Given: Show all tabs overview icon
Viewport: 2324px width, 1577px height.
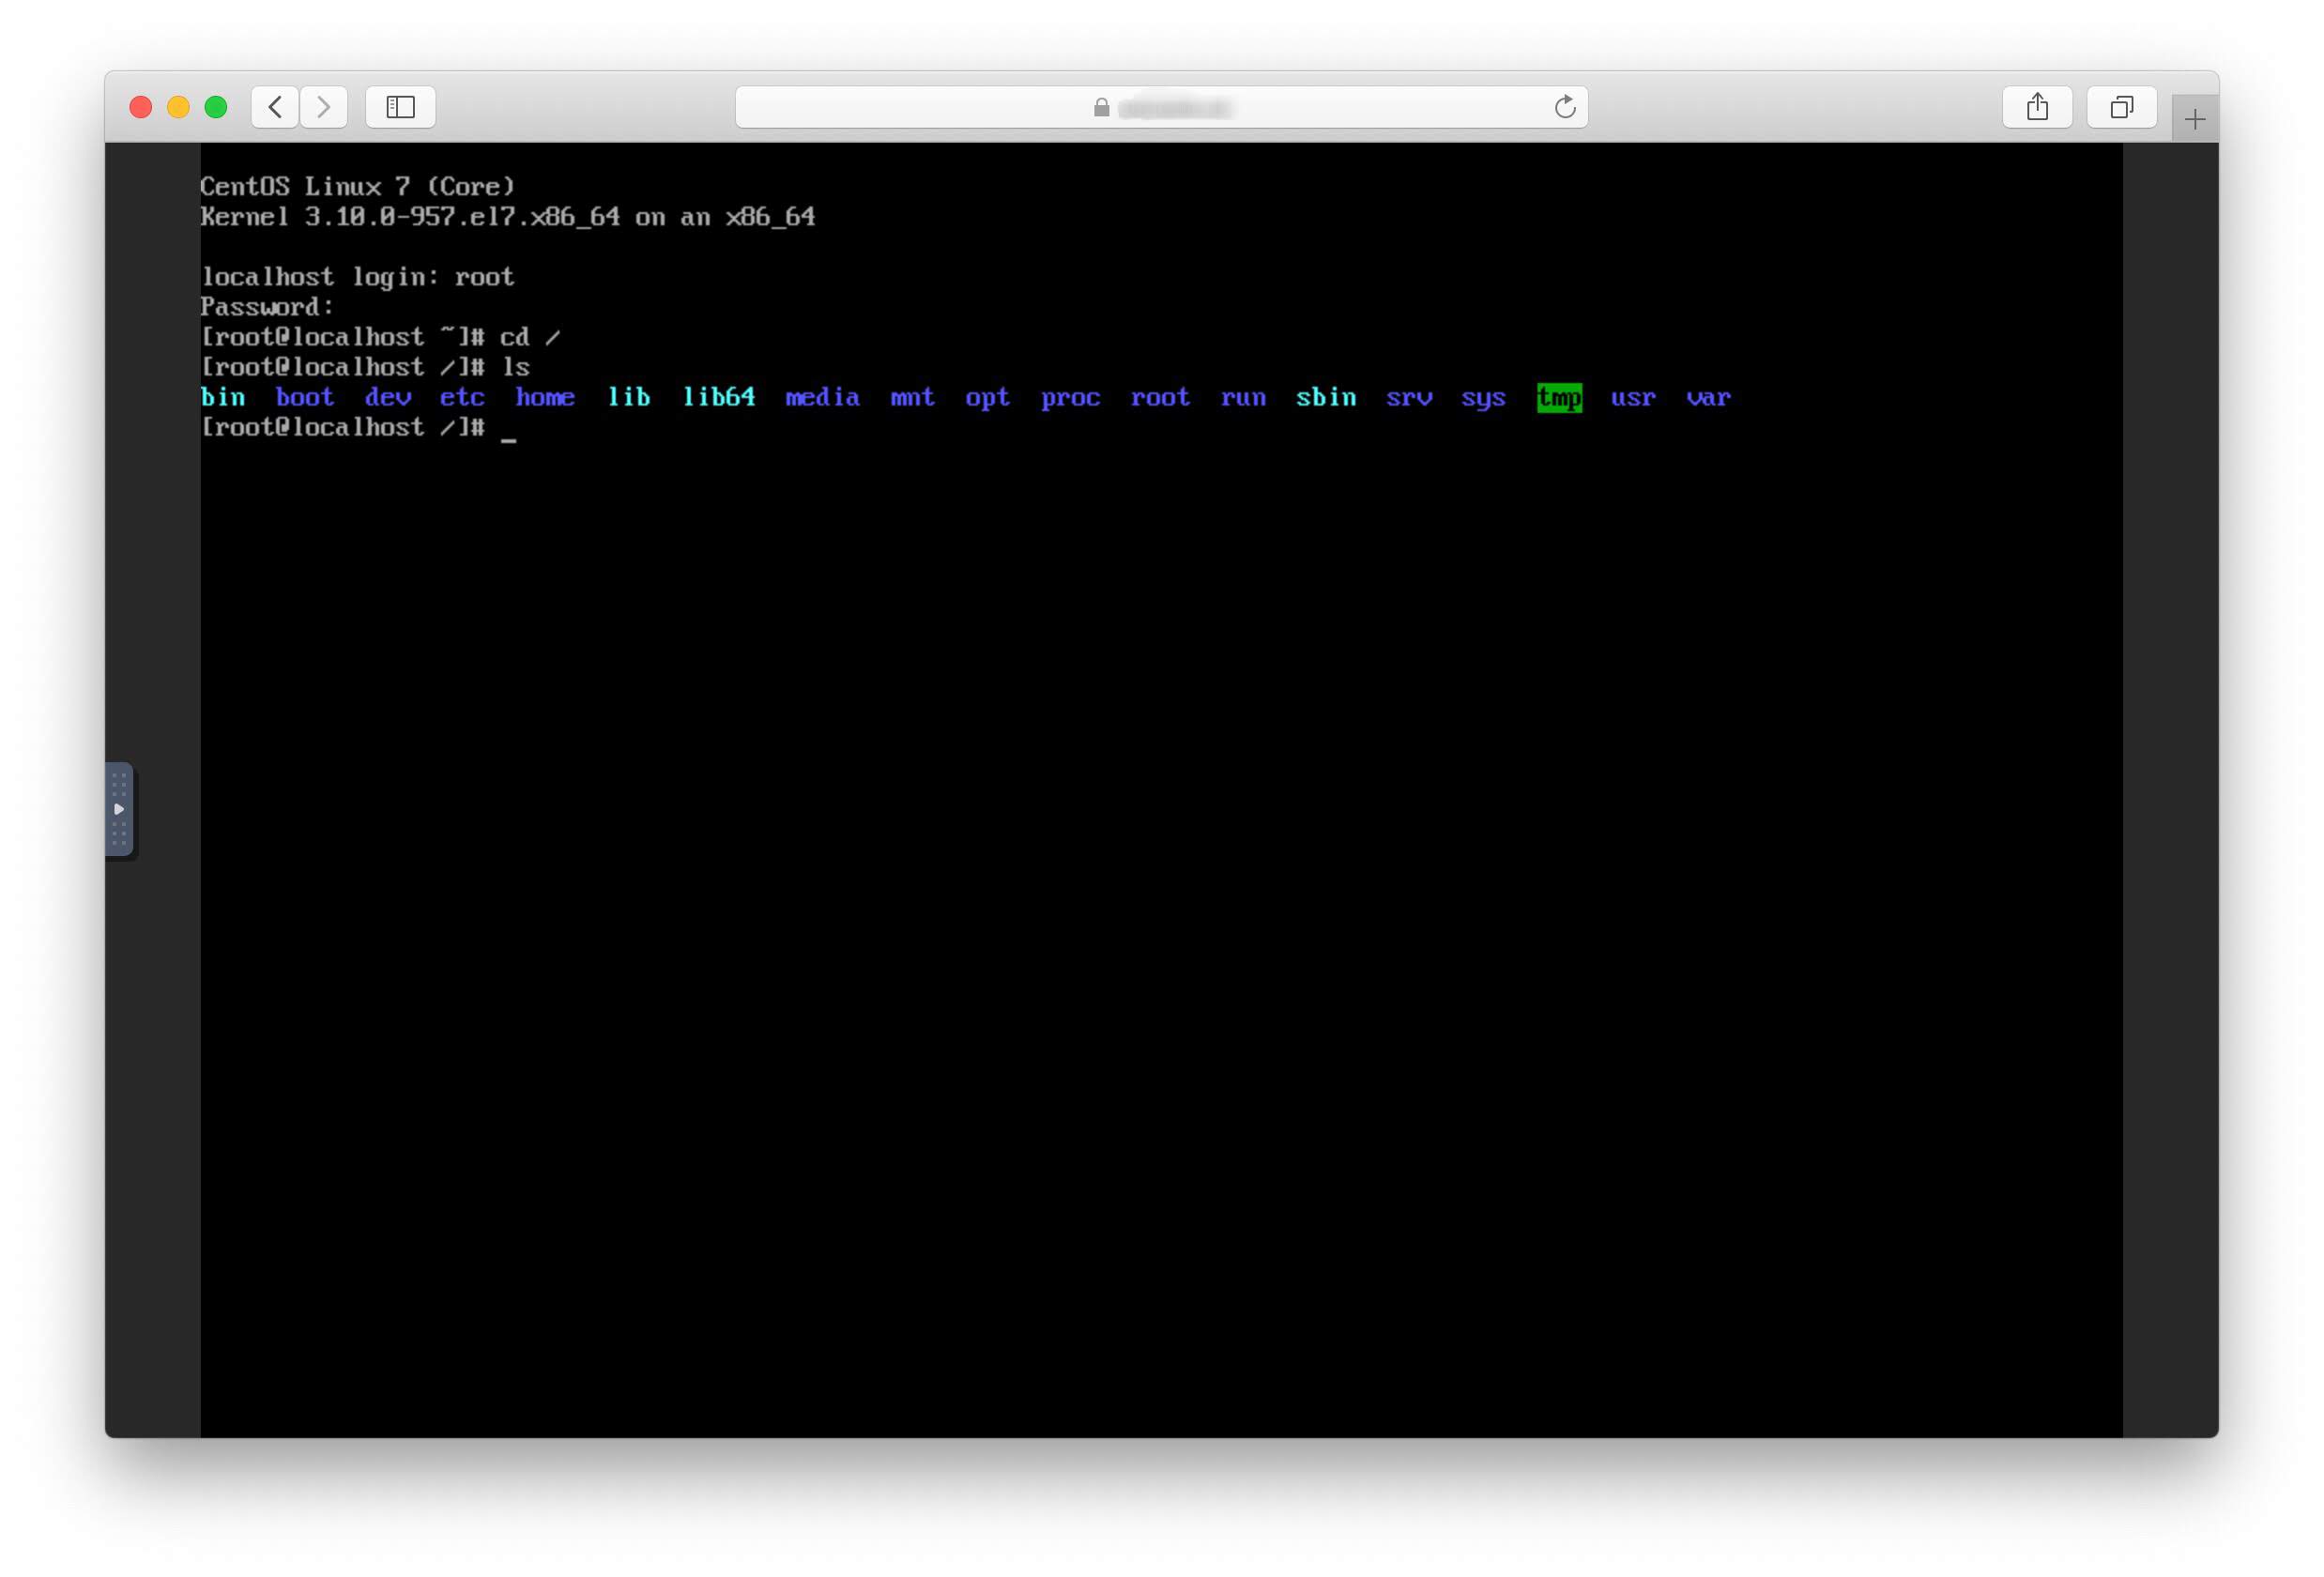Looking at the screenshot, I should (2121, 107).
